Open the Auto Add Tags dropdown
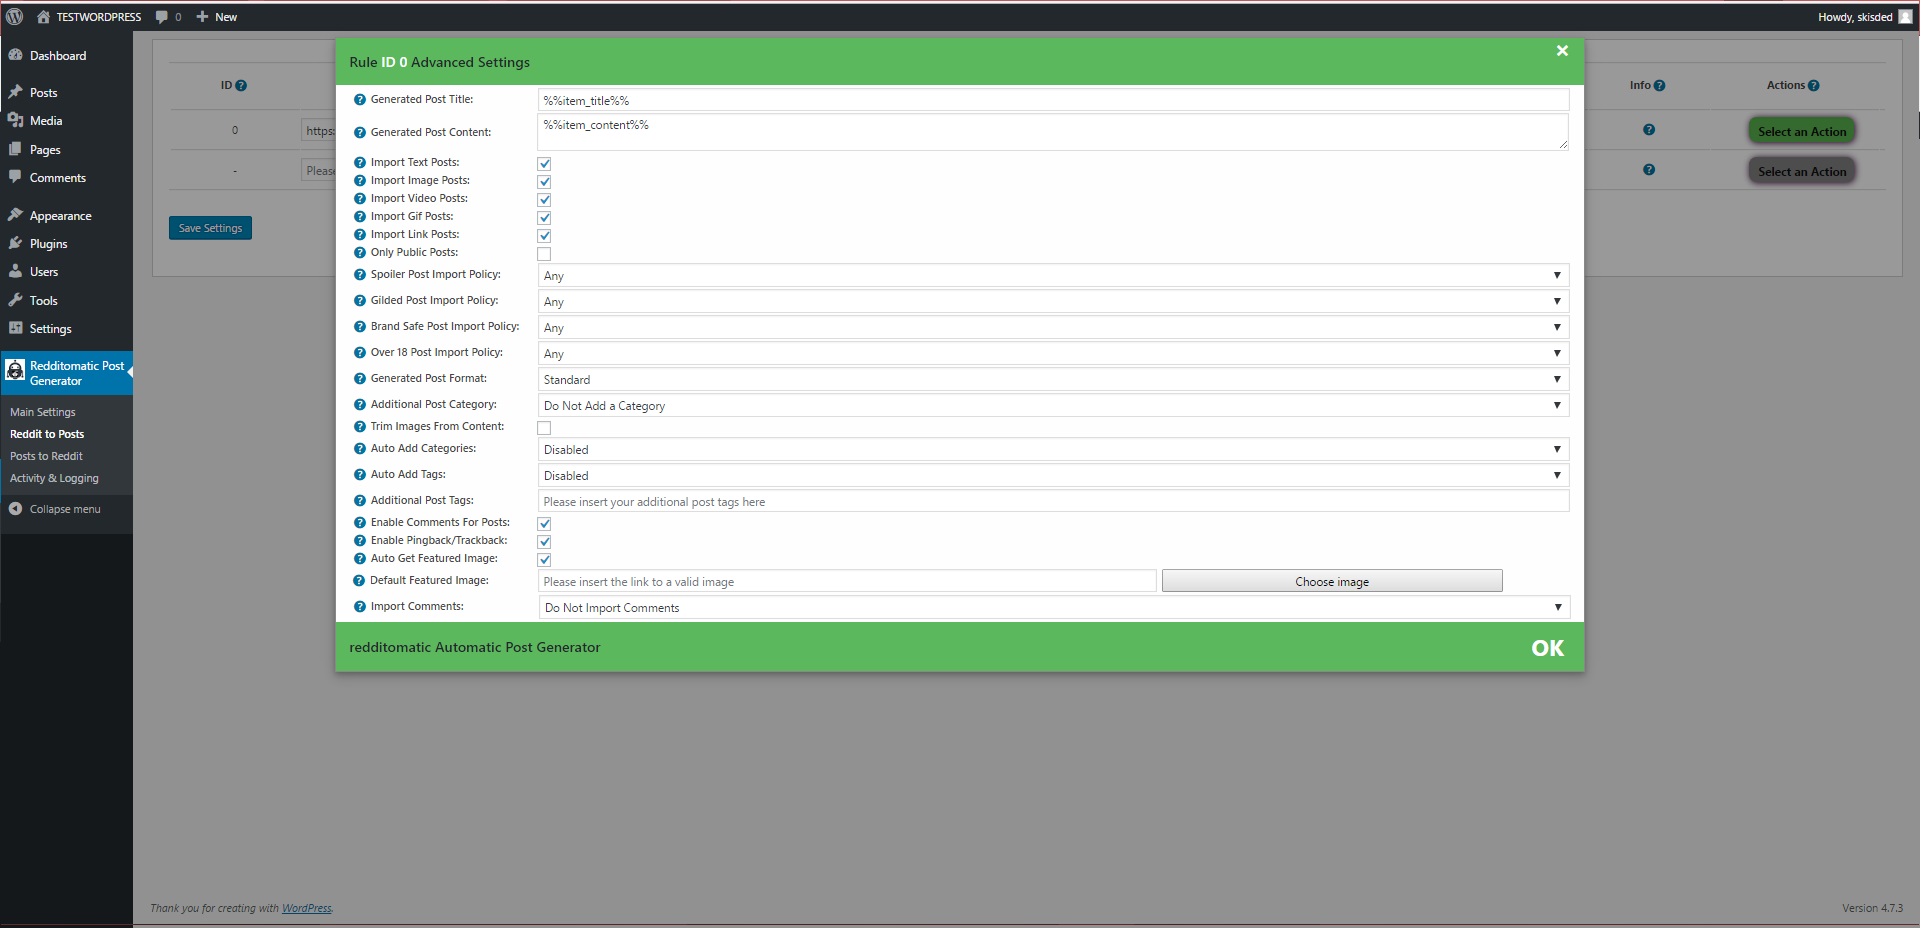The width and height of the screenshot is (1926, 928). pyautogui.click(x=1053, y=476)
